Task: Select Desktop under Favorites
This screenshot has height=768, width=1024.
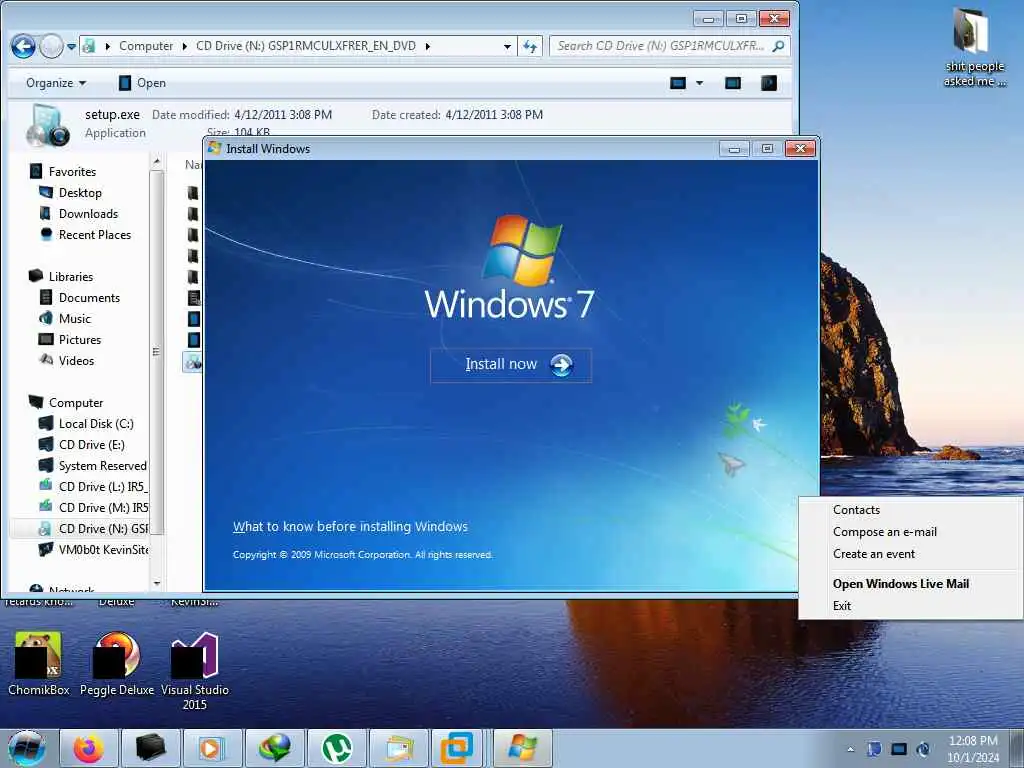Action: pos(80,193)
